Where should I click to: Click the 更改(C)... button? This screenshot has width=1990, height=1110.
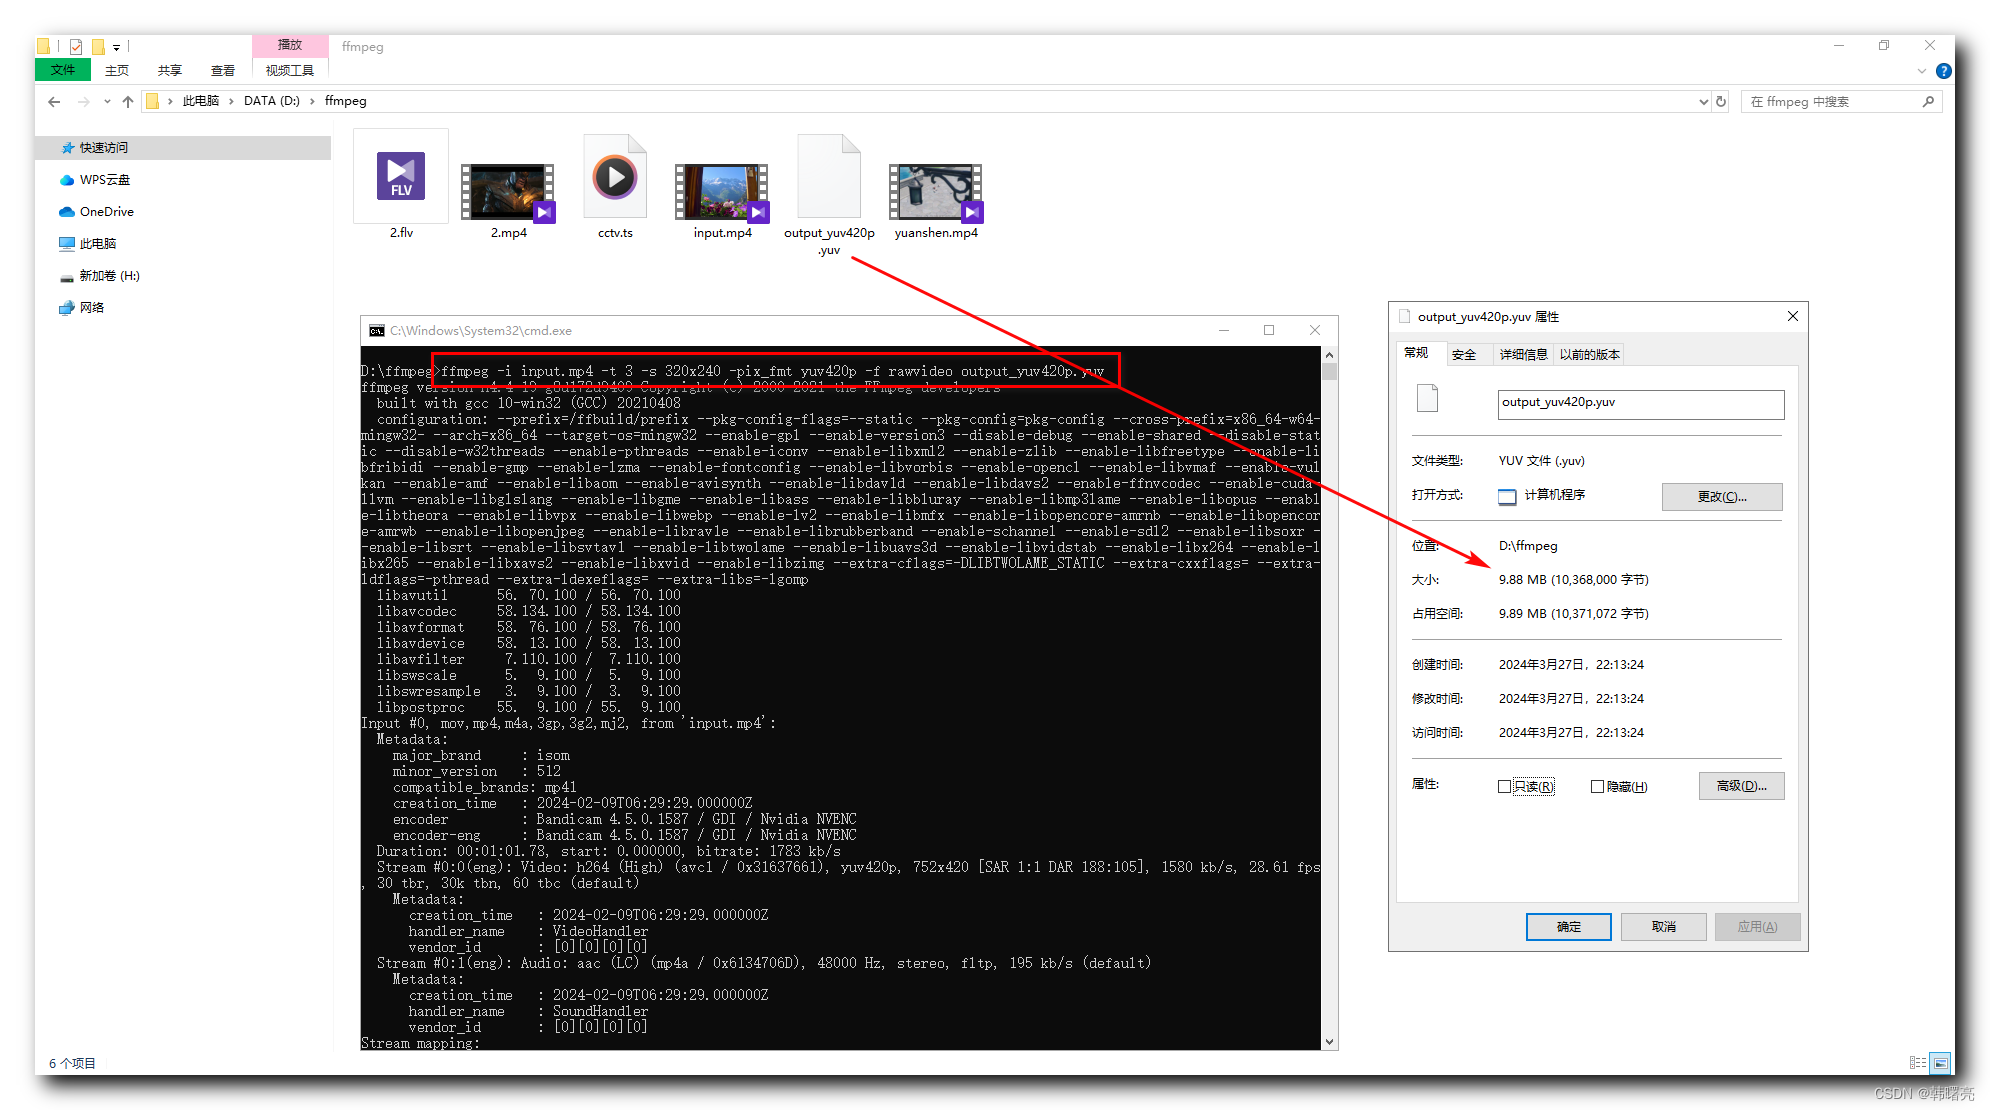[x=1721, y=496]
